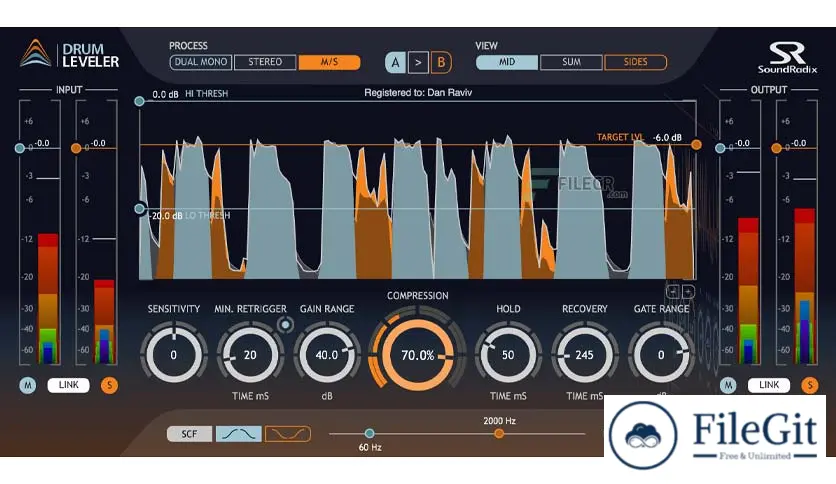
Task: Click the 60 Hz filter slider handle
Action: pos(369,433)
